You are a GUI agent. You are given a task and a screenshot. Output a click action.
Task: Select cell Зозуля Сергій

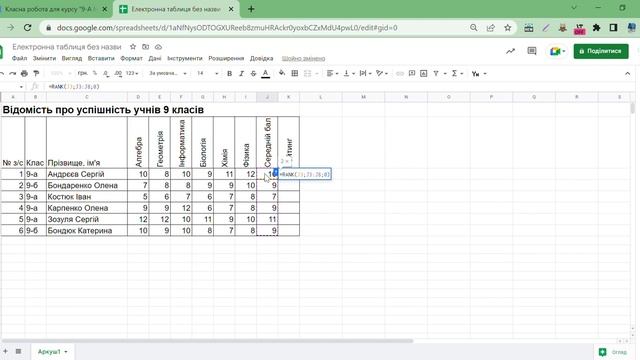(87, 219)
